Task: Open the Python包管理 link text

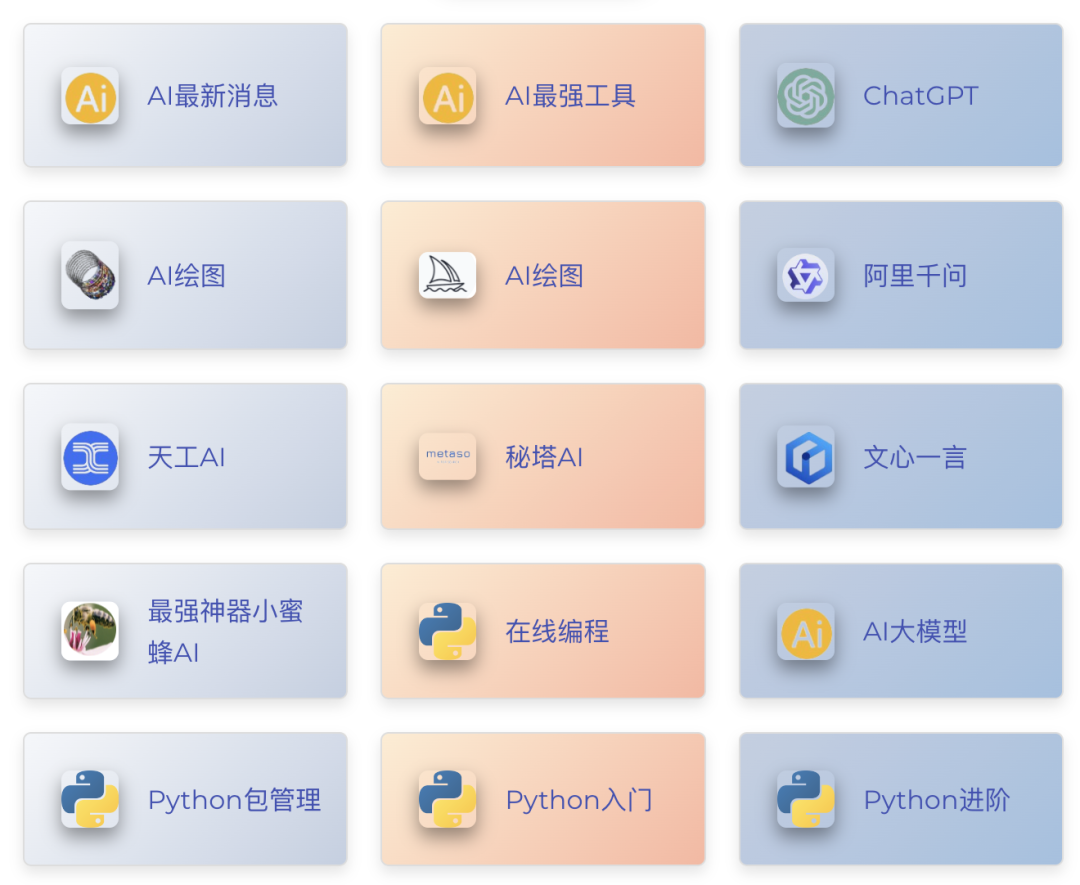Action: click(x=235, y=800)
